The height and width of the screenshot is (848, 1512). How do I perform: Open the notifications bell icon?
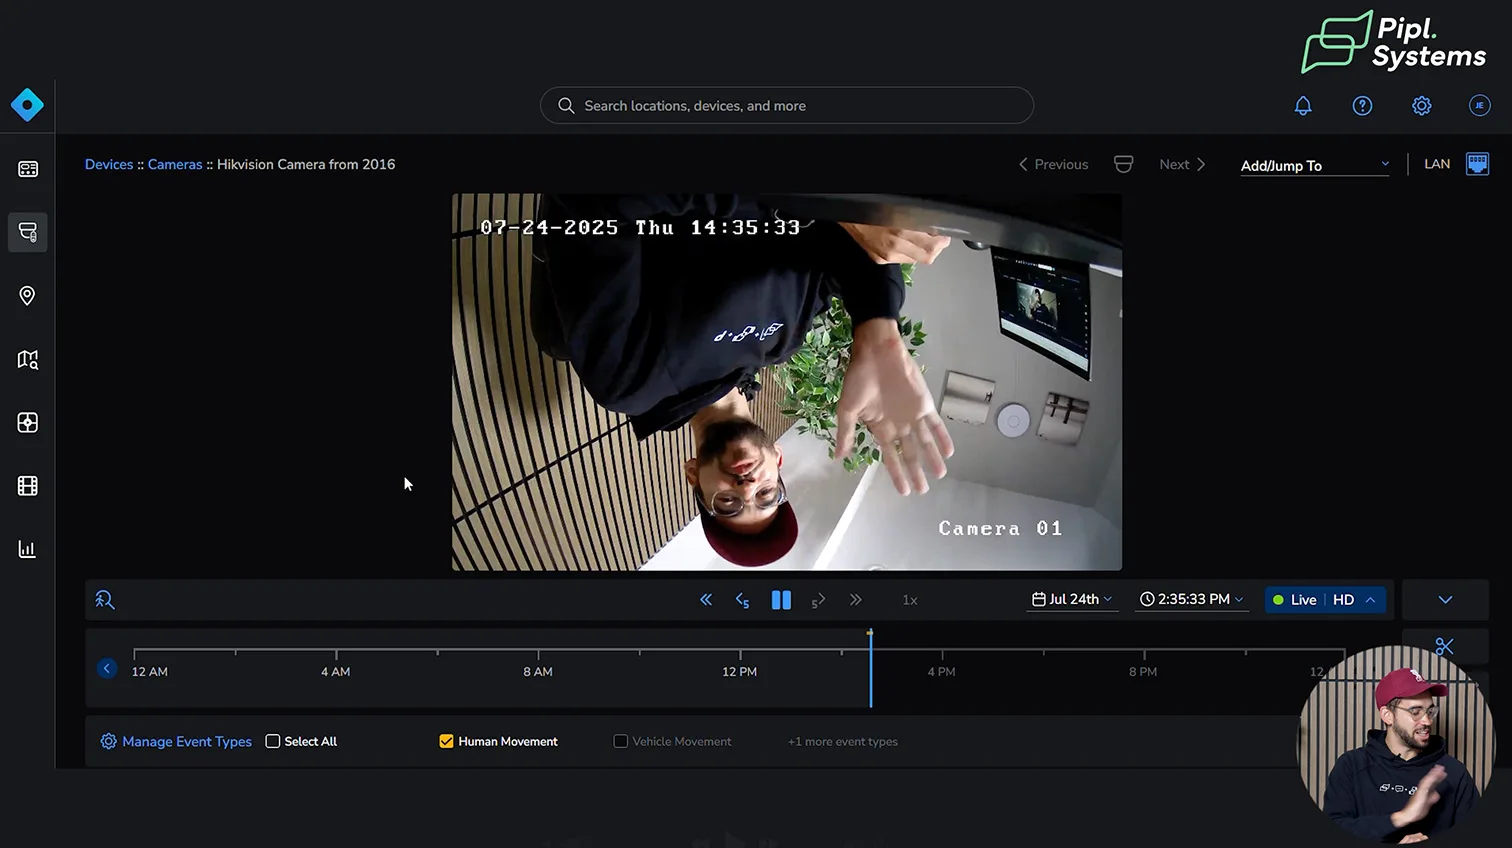pos(1303,106)
